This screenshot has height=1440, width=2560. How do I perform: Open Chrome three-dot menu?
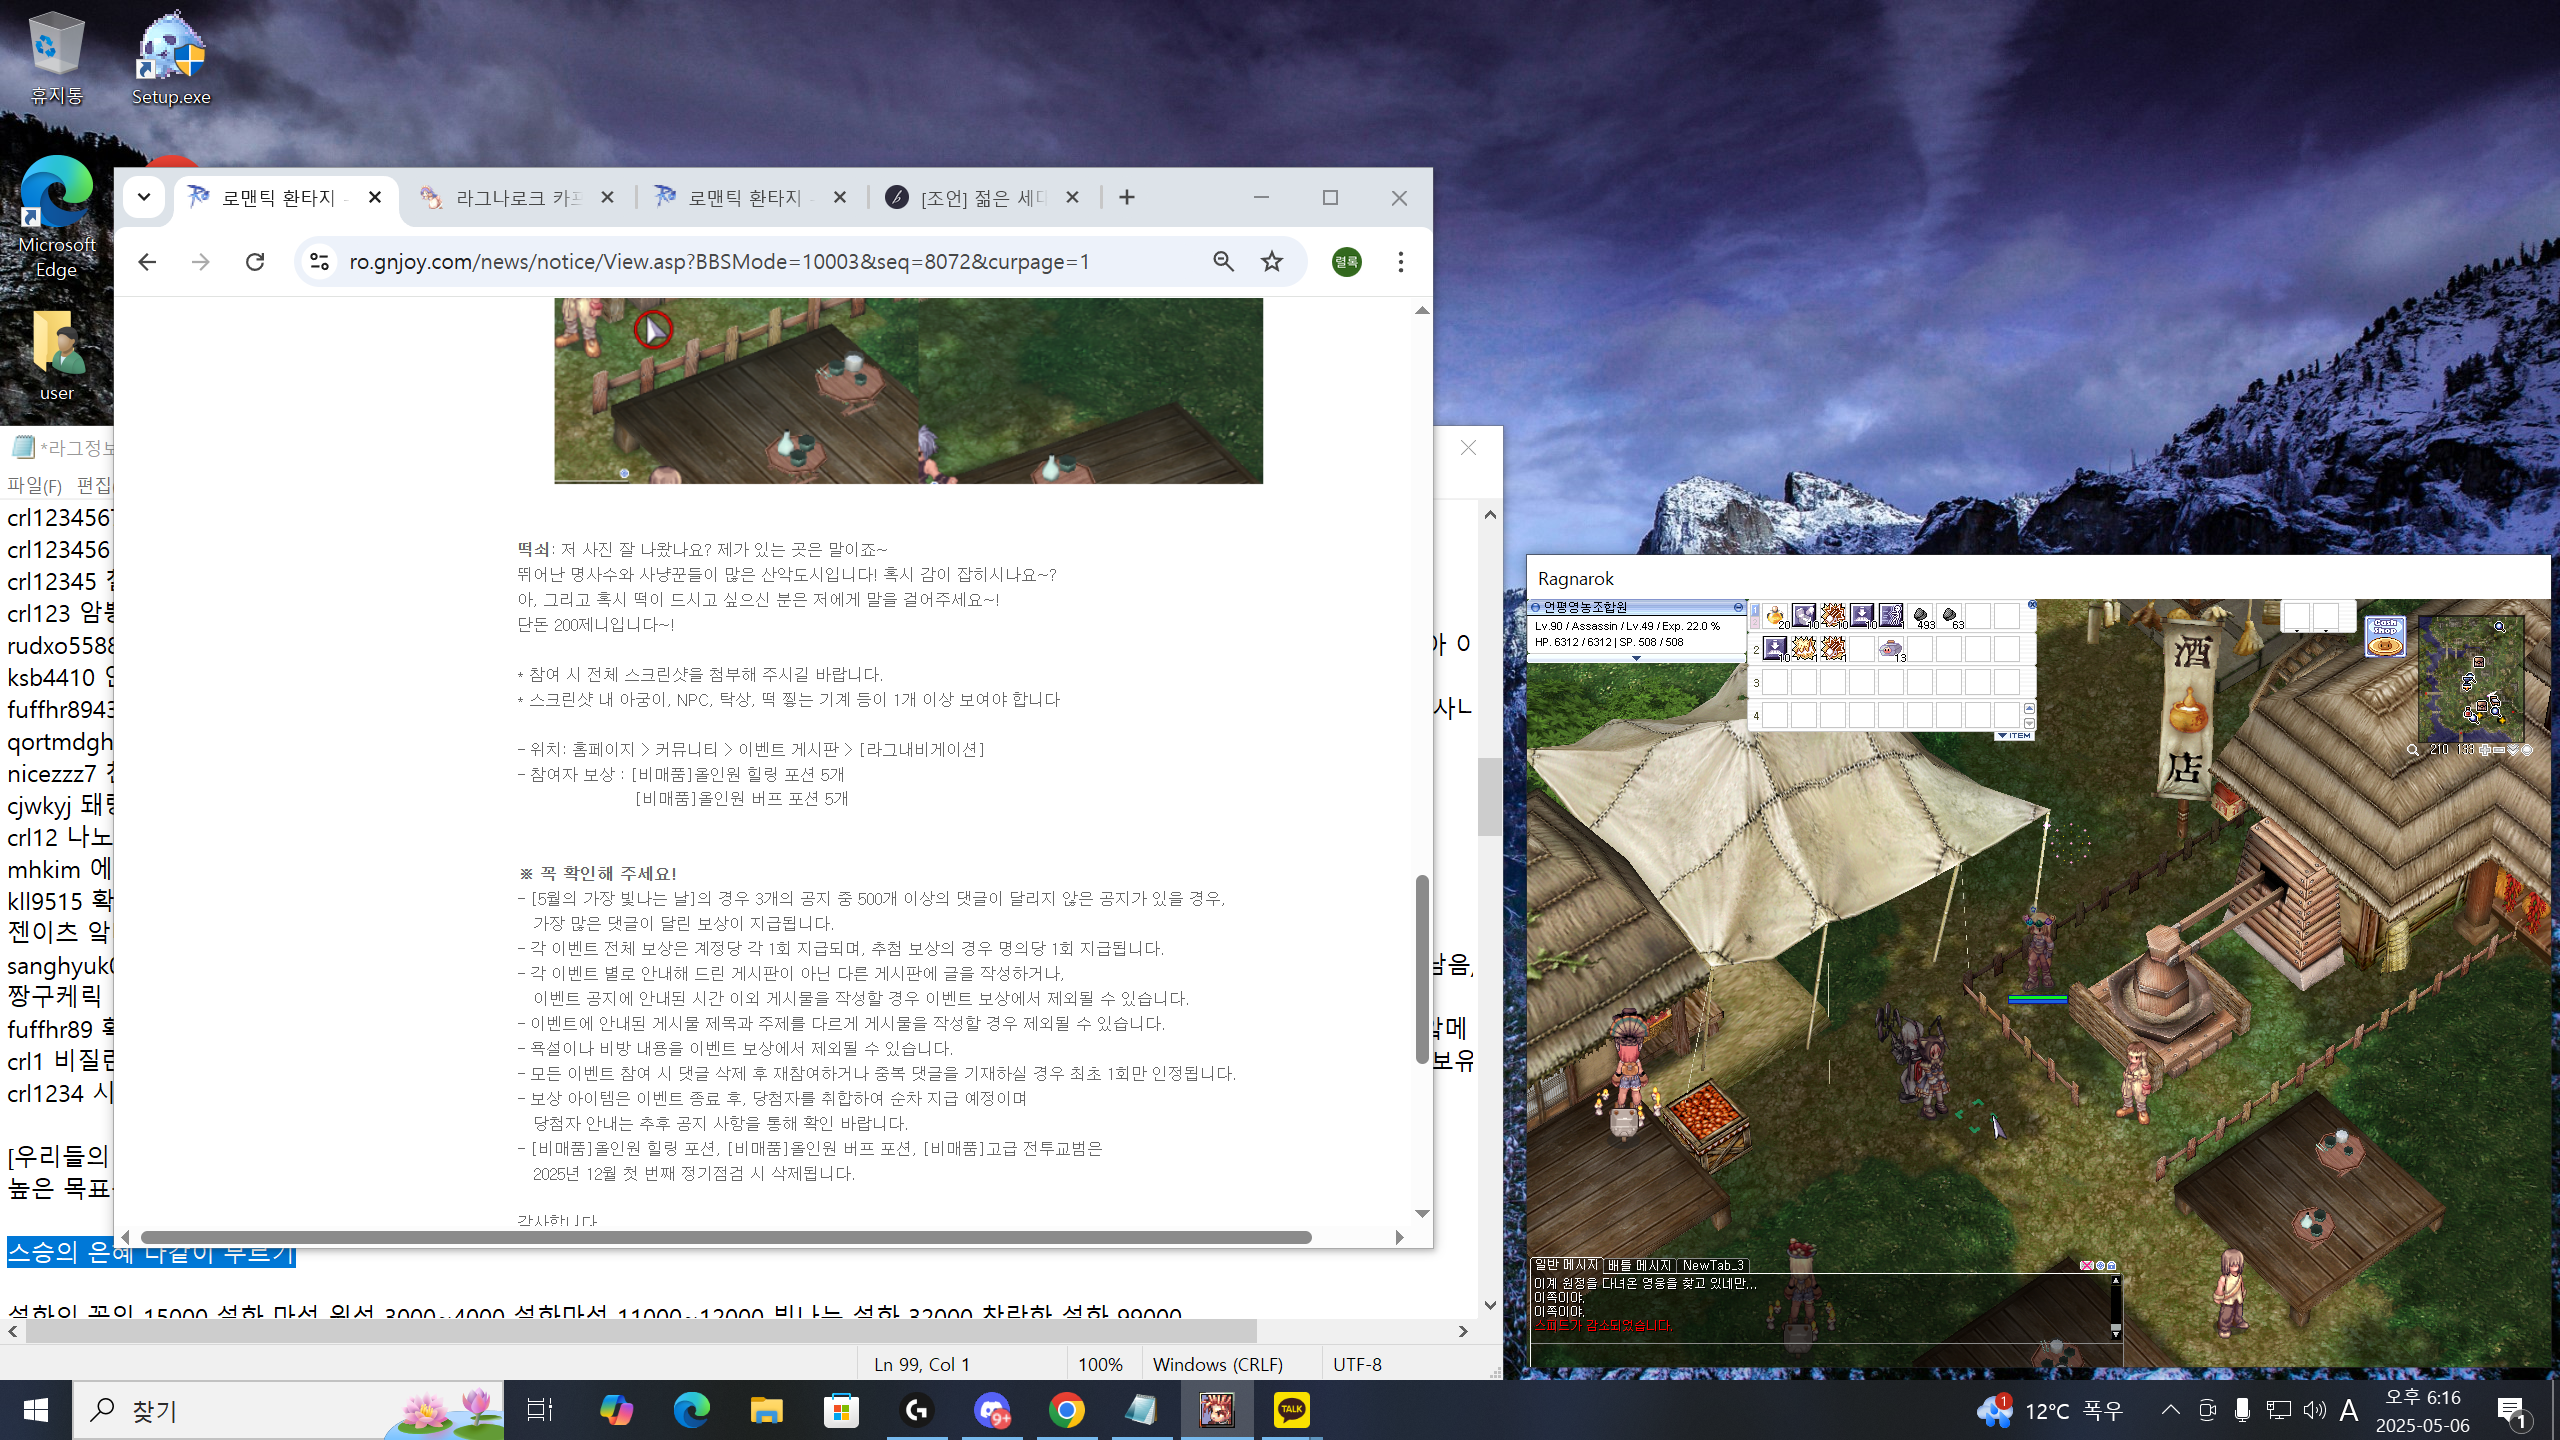(x=1400, y=261)
